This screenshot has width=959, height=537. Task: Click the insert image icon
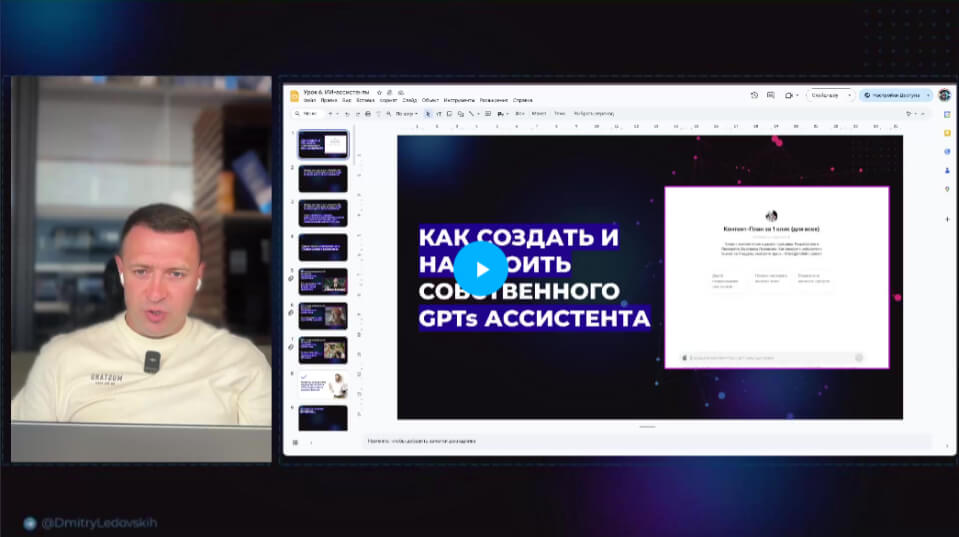tap(450, 114)
